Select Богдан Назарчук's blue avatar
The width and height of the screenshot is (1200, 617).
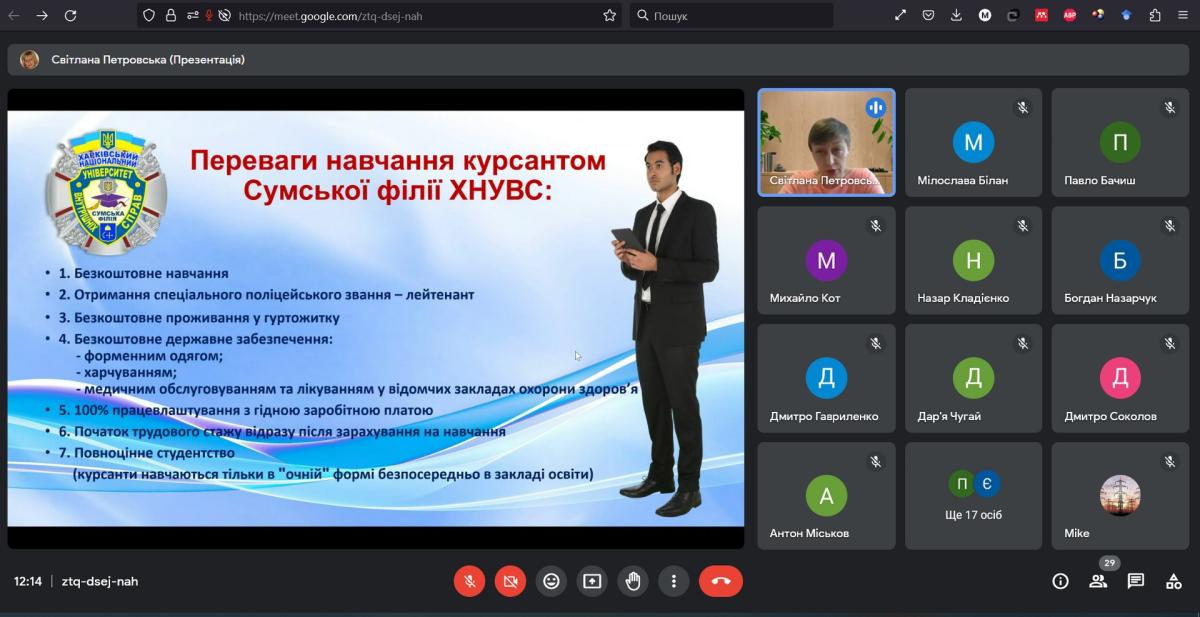[x=1120, y=261]
